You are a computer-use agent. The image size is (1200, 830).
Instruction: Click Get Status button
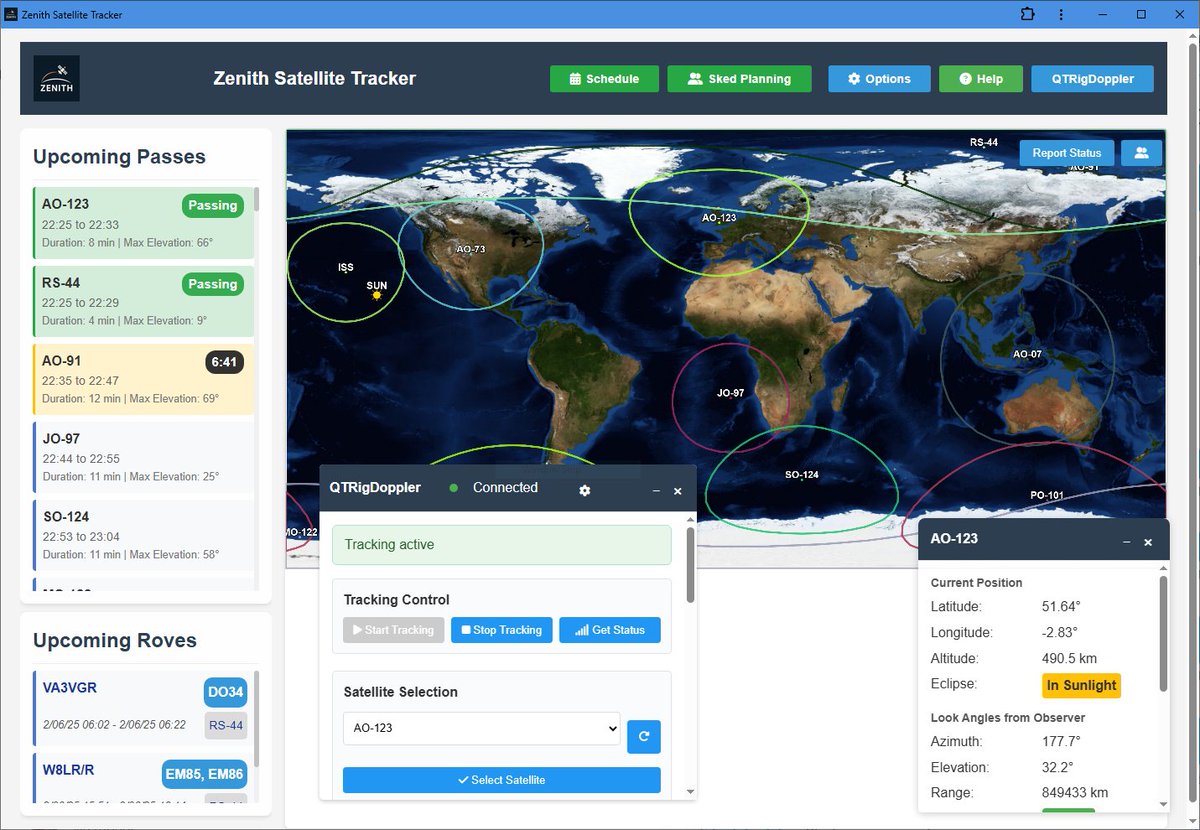point(610,630)
